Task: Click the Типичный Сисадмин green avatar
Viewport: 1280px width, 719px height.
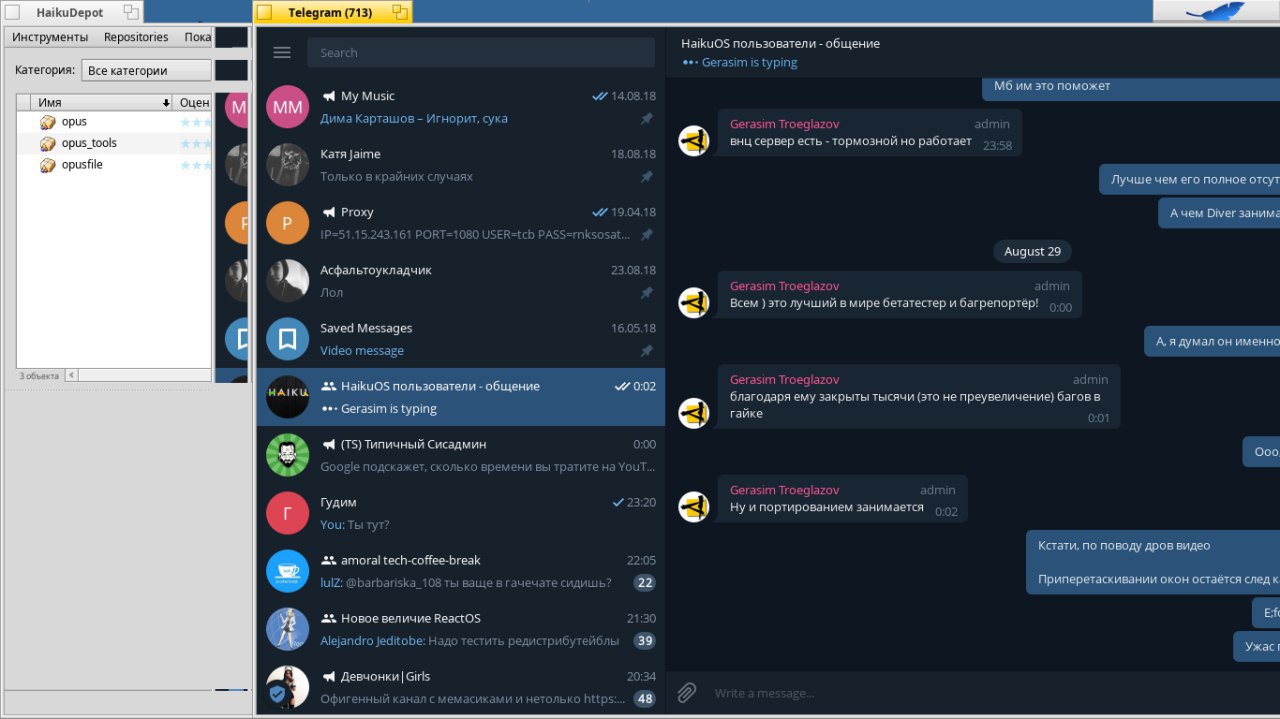Action: (287, 455)
